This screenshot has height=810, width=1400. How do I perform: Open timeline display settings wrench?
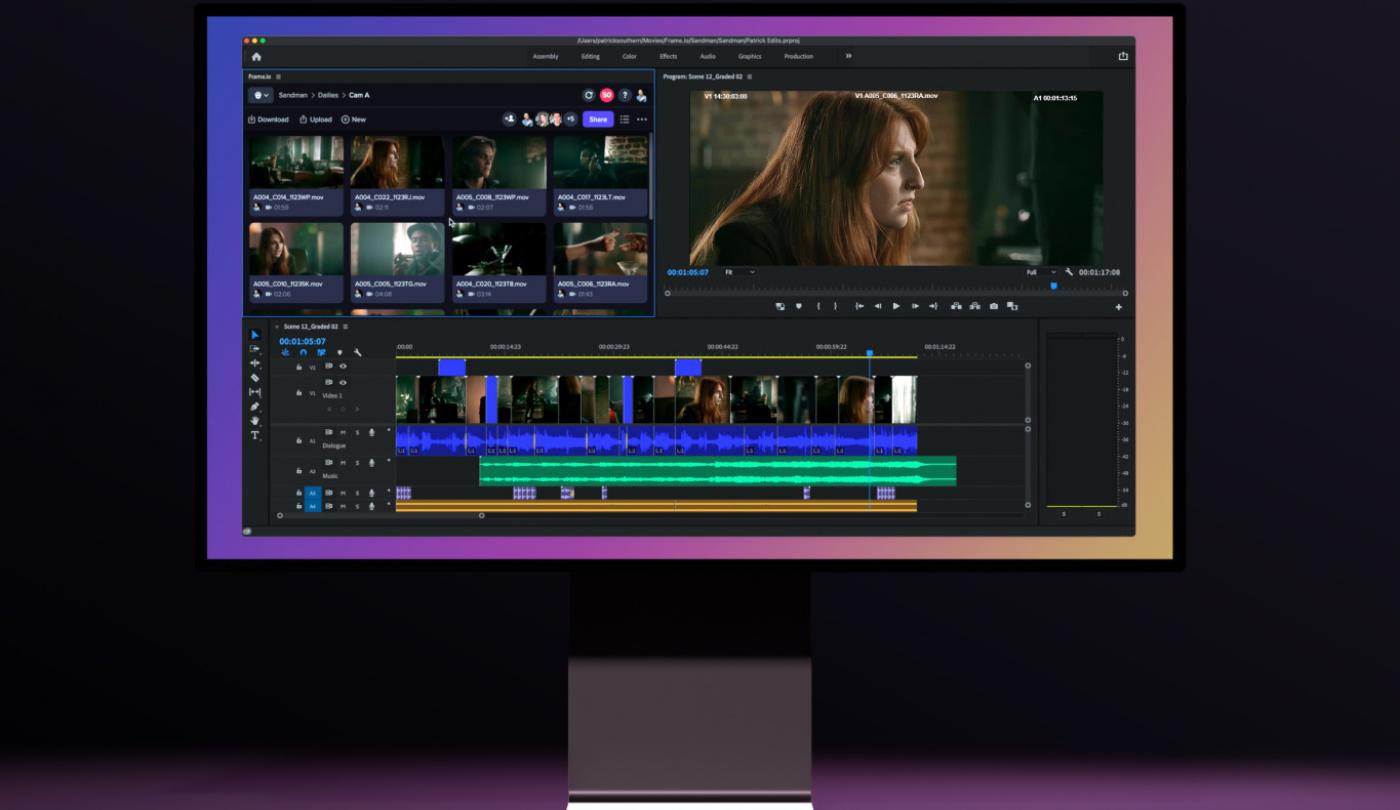coord(357,352)
